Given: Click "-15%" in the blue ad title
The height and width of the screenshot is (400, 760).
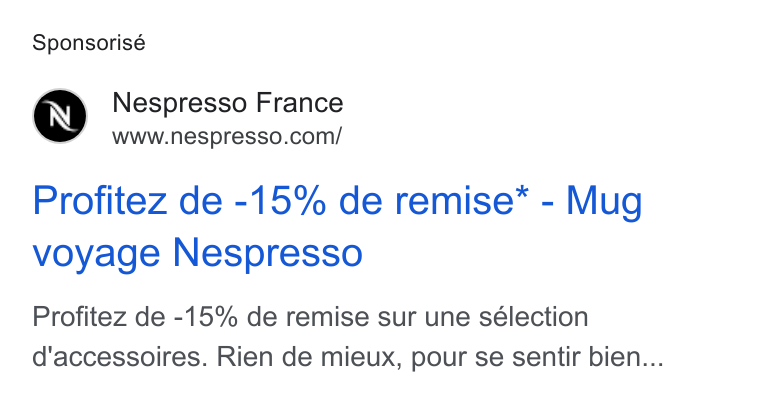Looking at the screenshot, I should [280, 201].
